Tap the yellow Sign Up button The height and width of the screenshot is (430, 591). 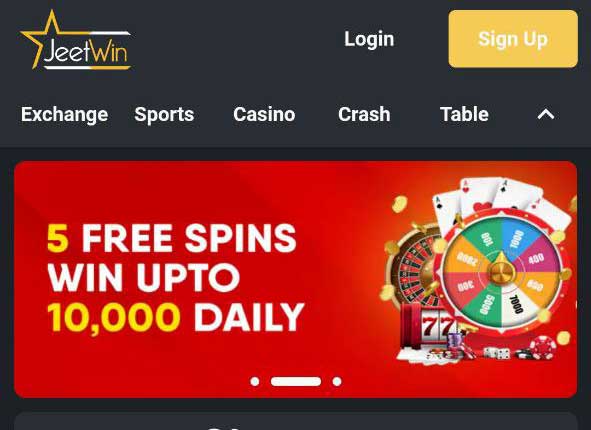point(513,39)
